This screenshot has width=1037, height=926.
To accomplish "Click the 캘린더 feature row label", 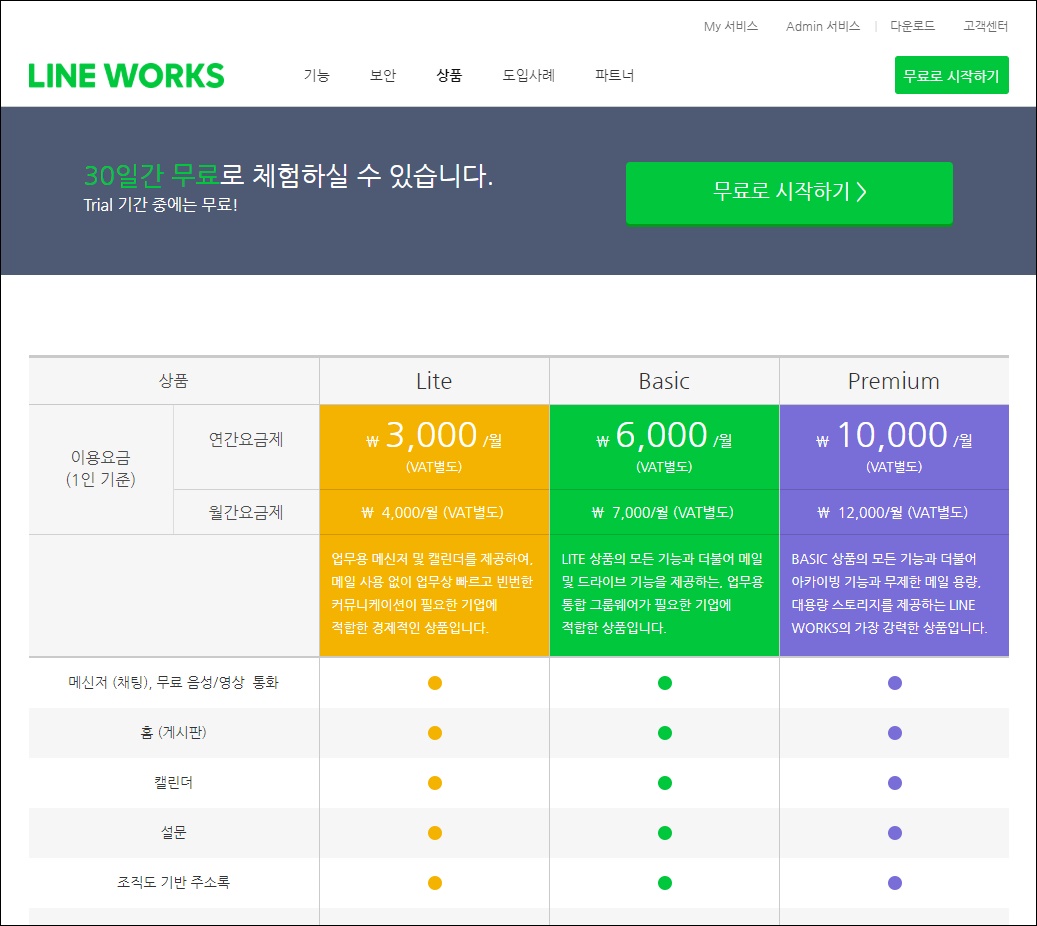I will (x=173, y=782).
